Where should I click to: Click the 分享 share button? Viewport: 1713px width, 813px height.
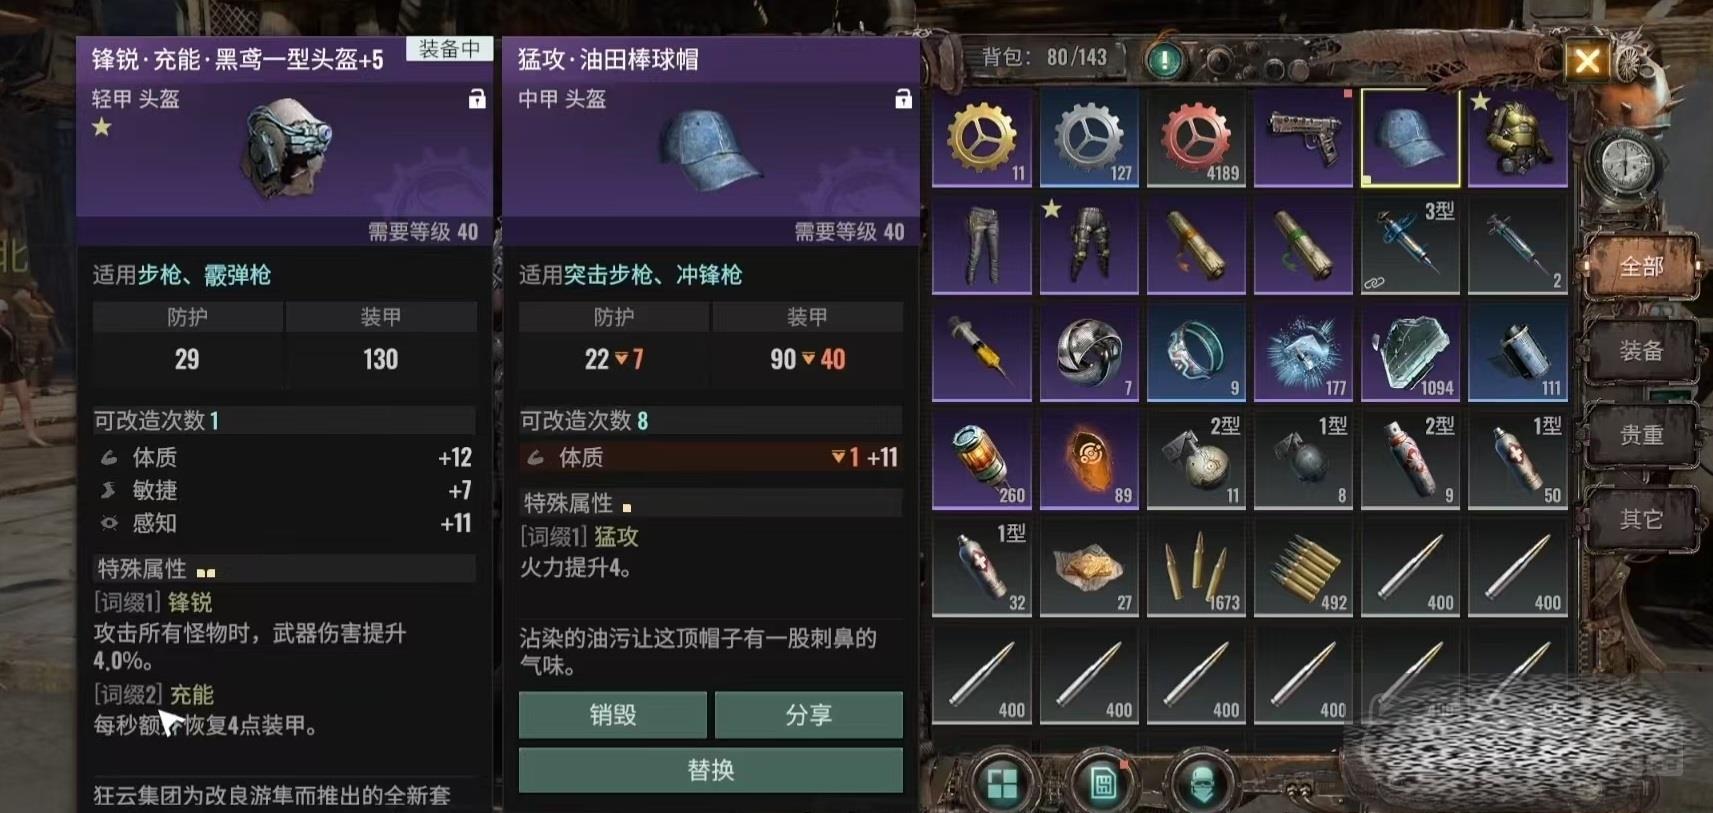pyautogui.click(x=808, y=714)
